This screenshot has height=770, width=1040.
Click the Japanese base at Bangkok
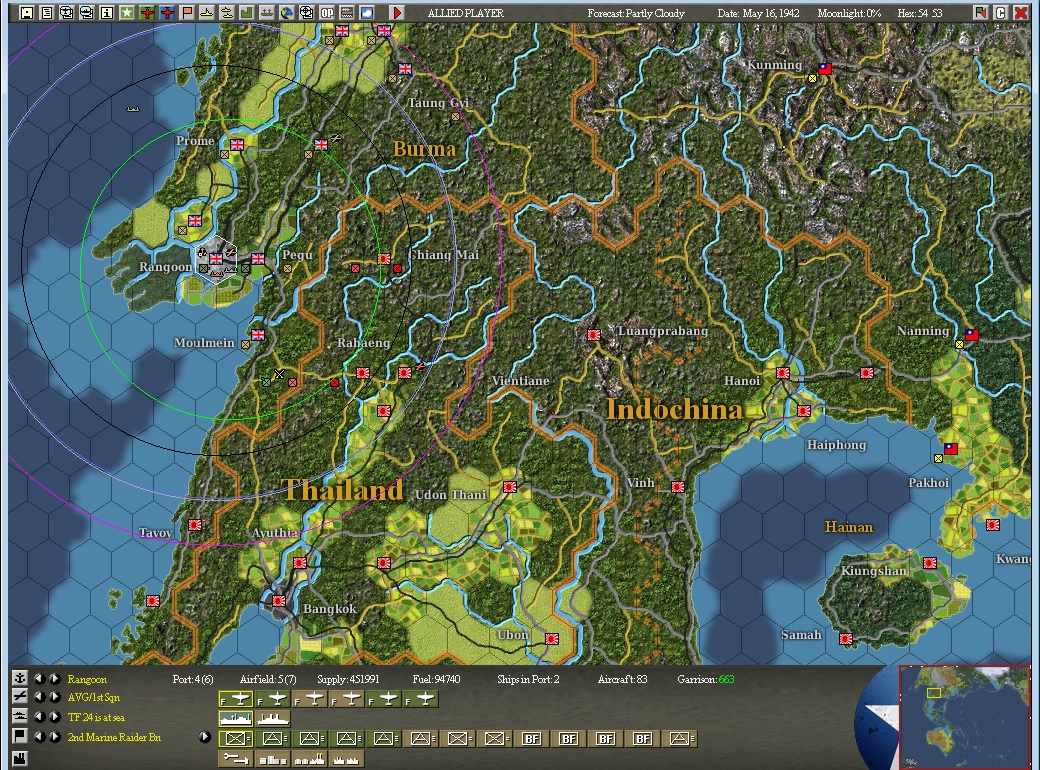(279, 601)
